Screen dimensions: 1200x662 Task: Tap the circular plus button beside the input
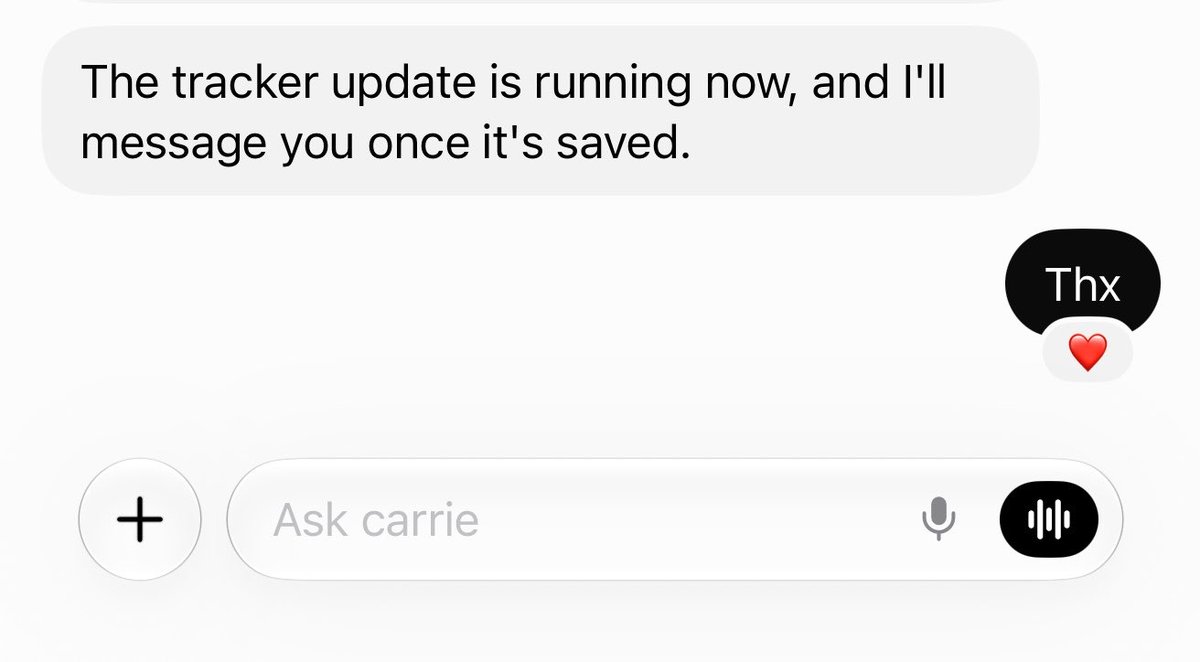click(140, 520)
